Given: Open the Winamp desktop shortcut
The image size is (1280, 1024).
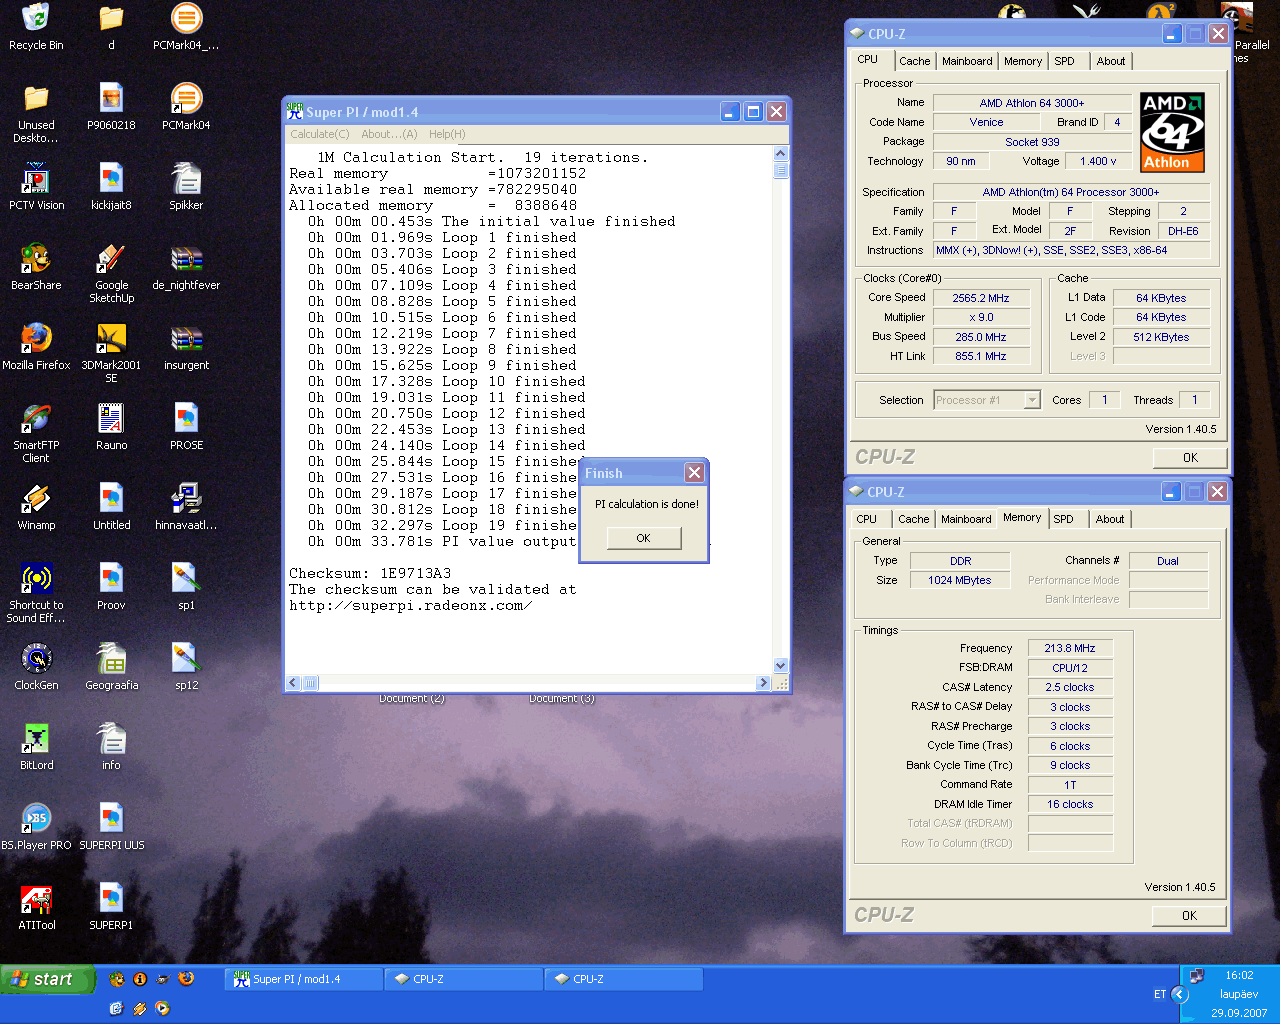Looking at the screenshot, I should (x=36, y=507).
